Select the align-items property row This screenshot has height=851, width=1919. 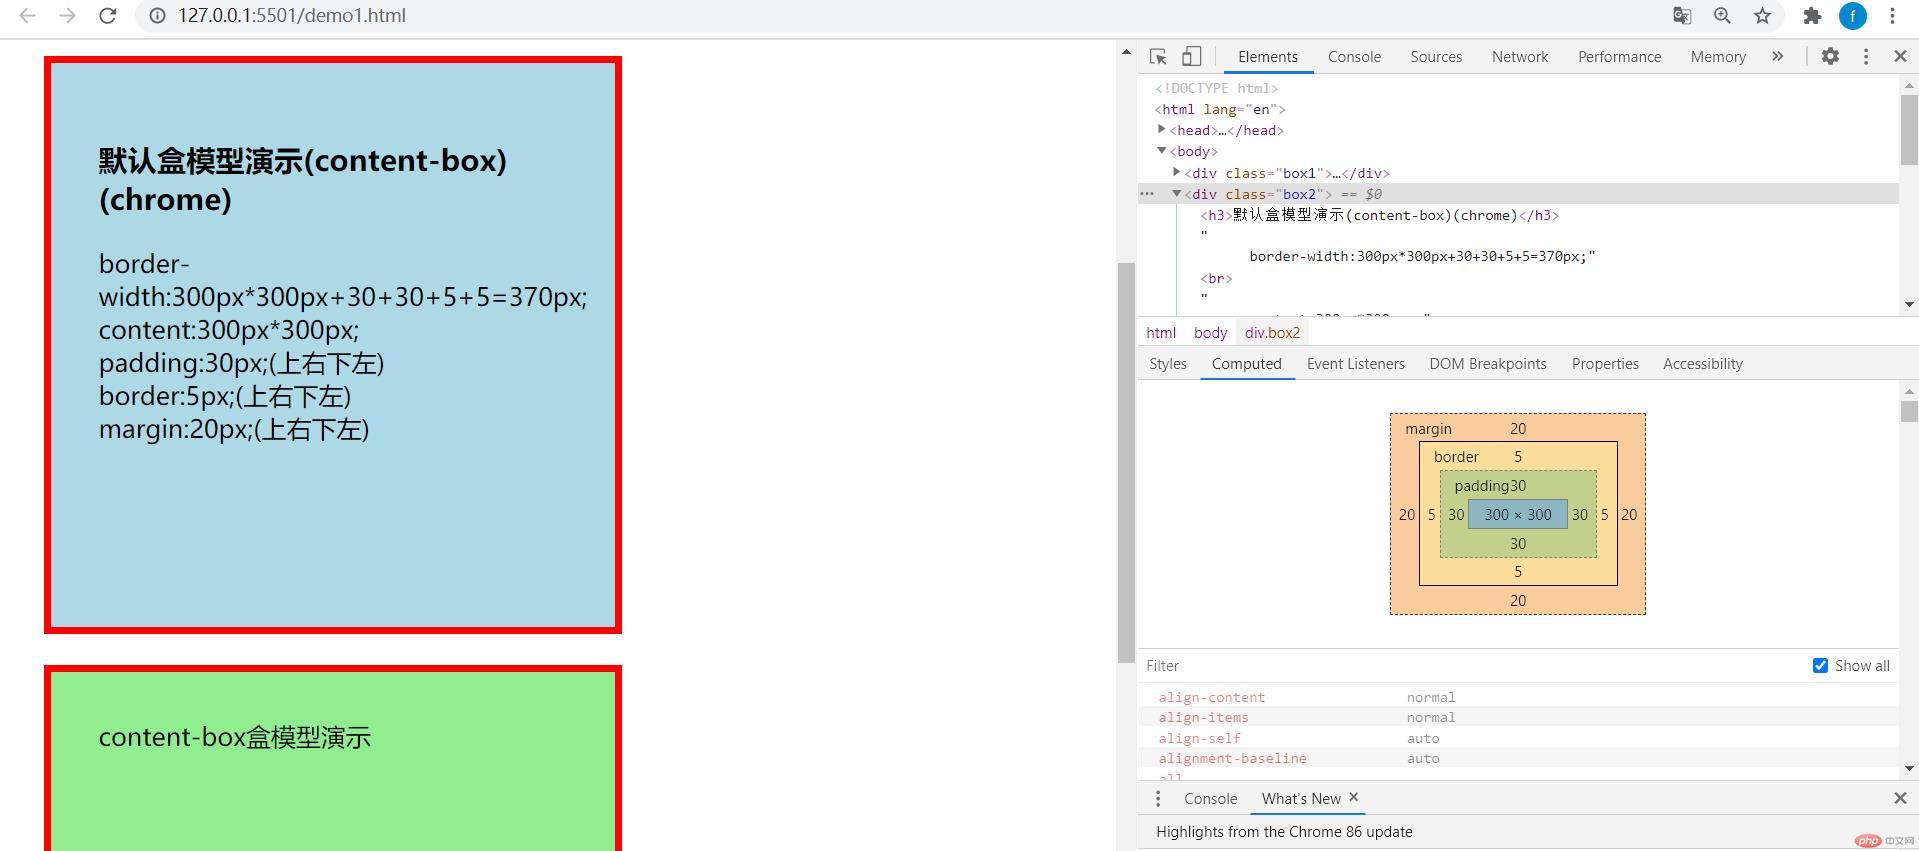pos(1518,717)
